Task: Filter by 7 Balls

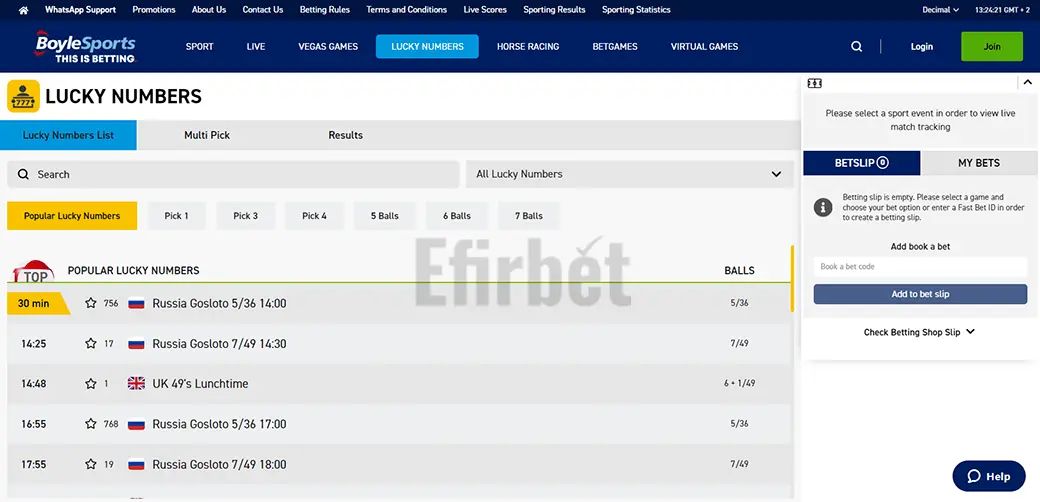Action: click(529, 216)
